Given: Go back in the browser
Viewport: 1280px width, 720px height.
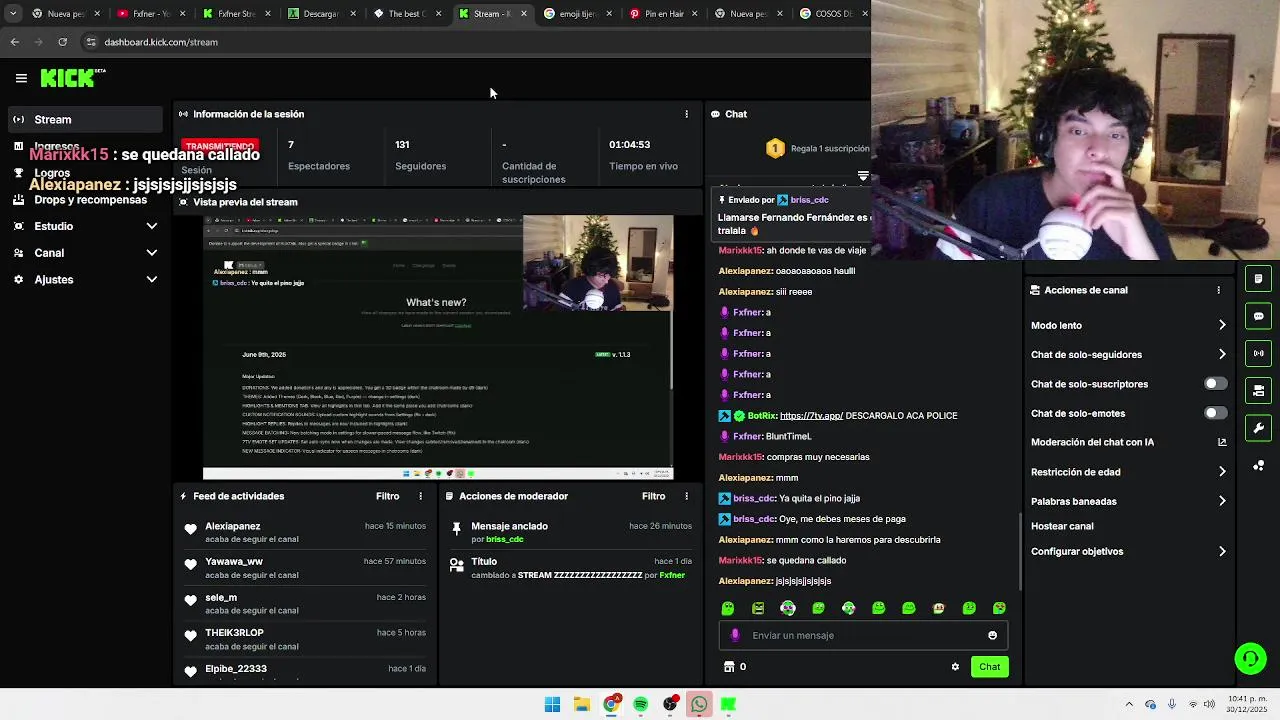Looking at the screenshot, I should coord(14,42).
